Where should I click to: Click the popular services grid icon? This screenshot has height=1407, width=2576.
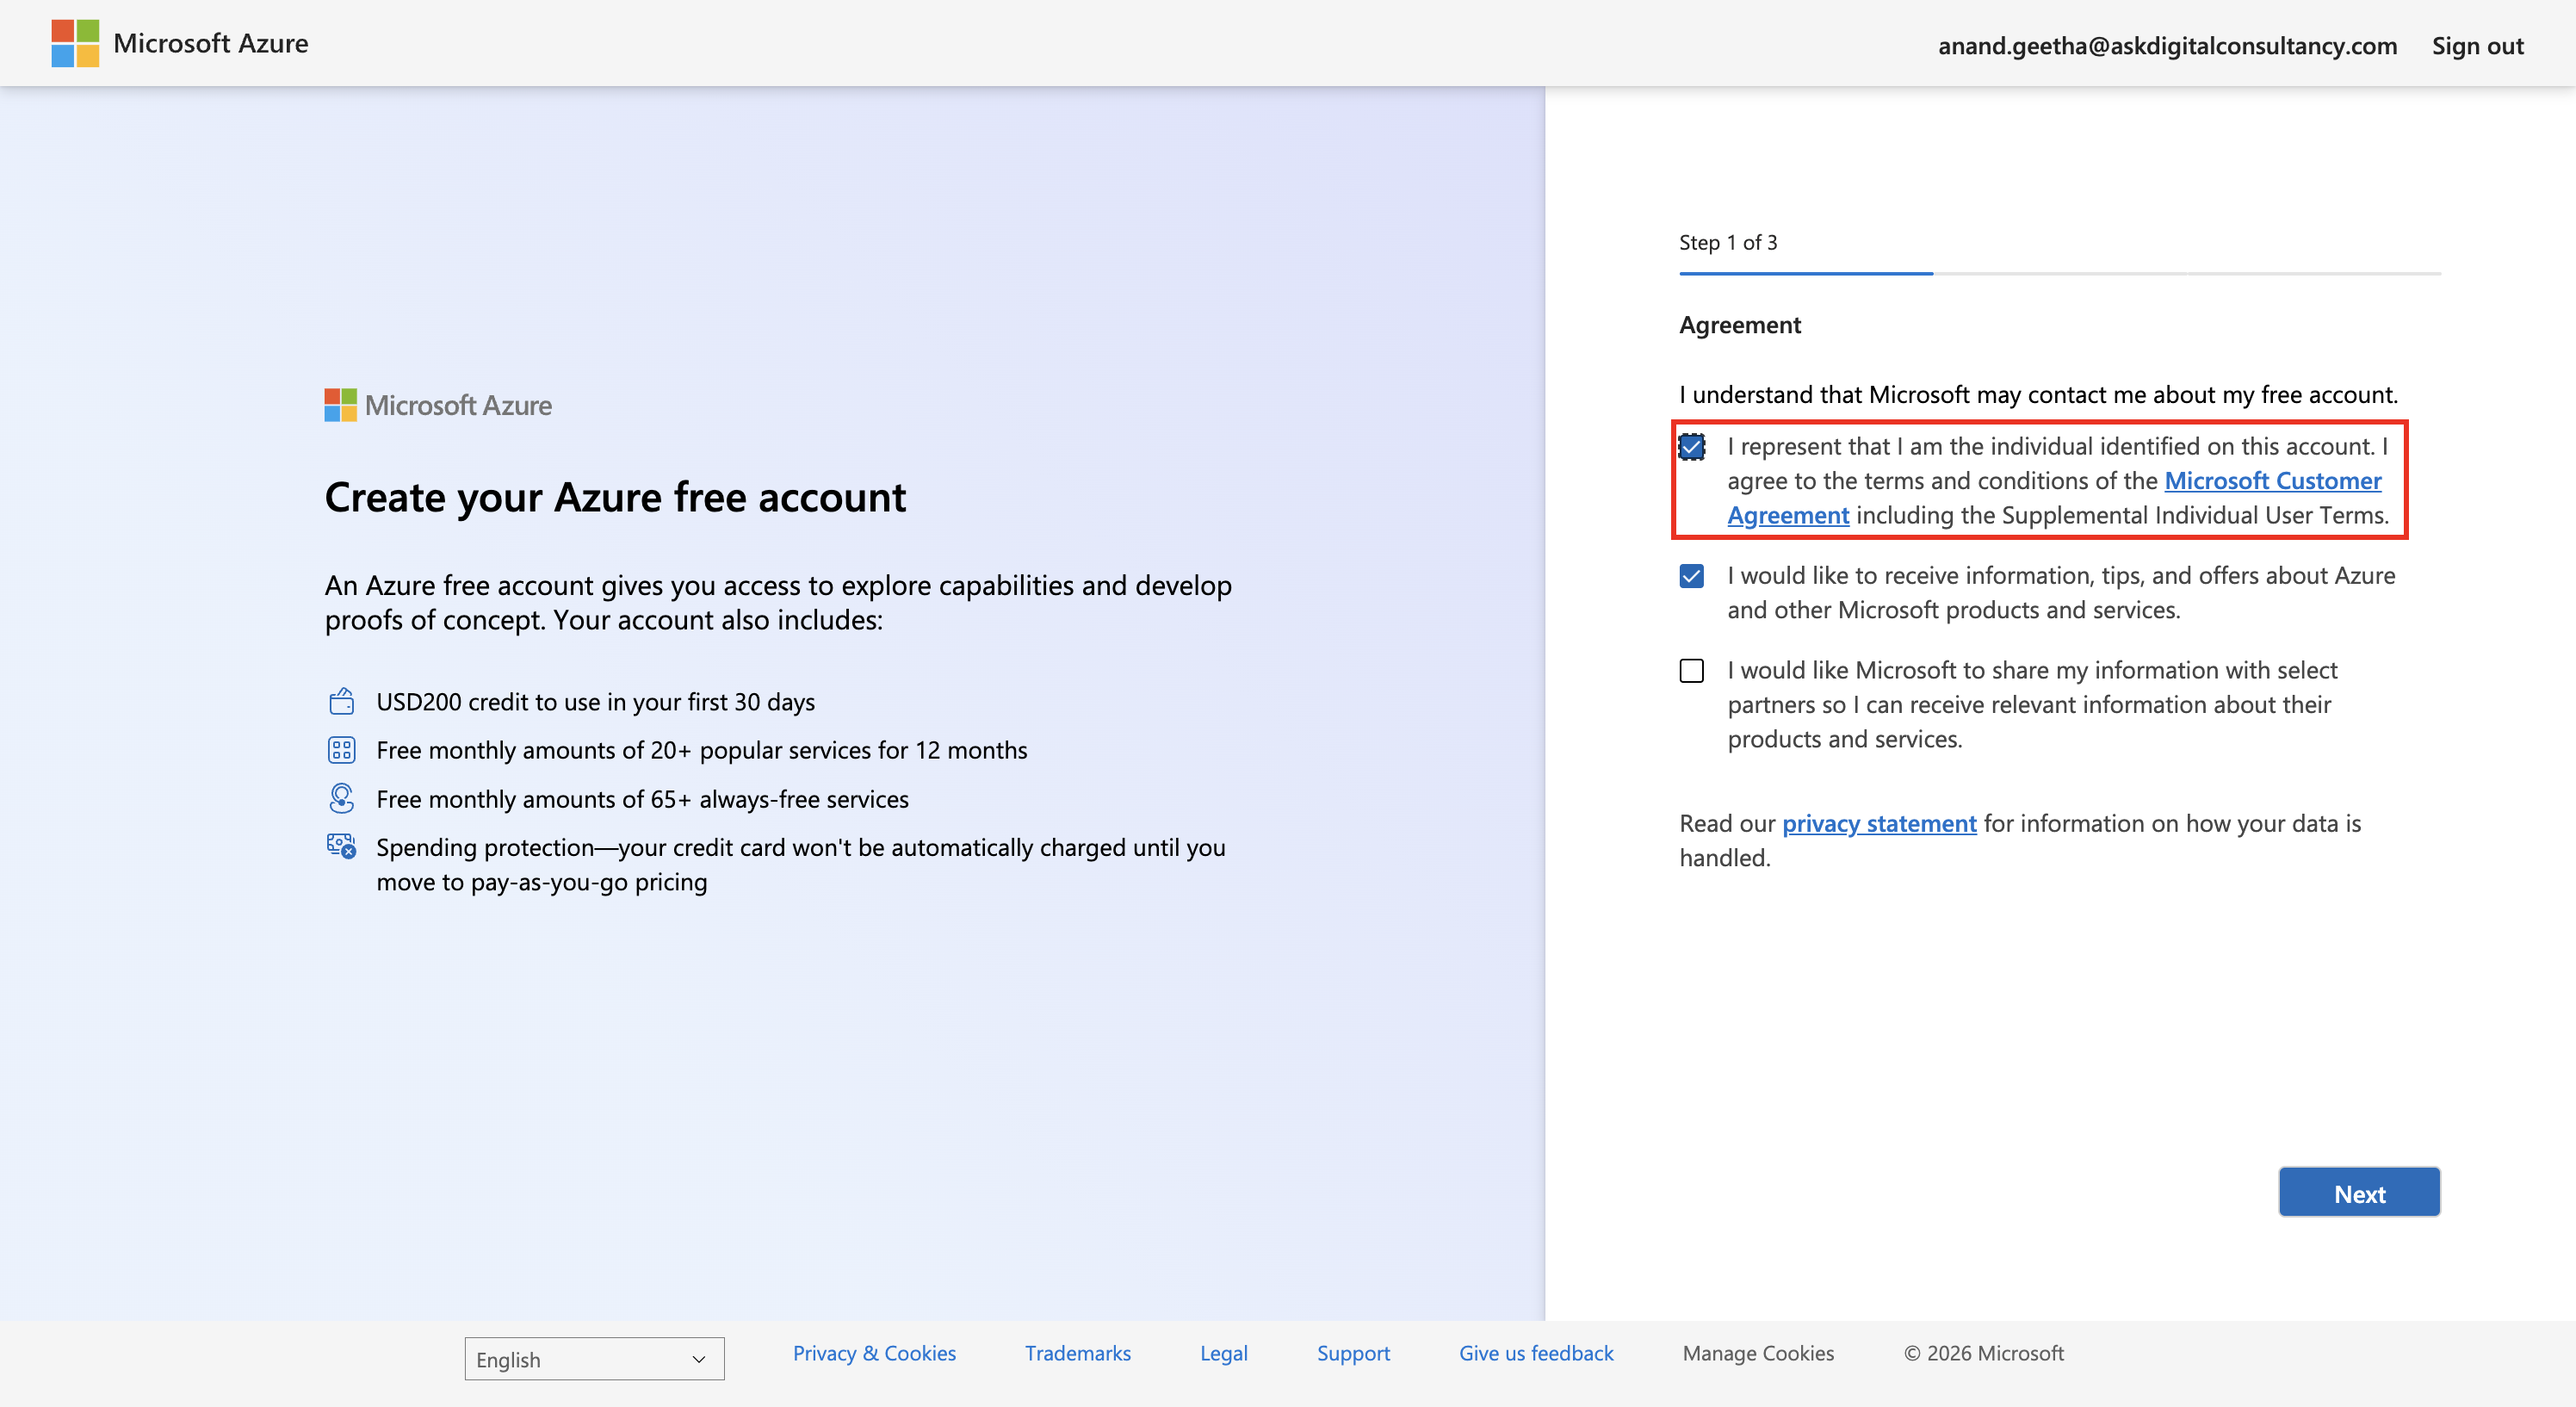[x=341, y=750]
